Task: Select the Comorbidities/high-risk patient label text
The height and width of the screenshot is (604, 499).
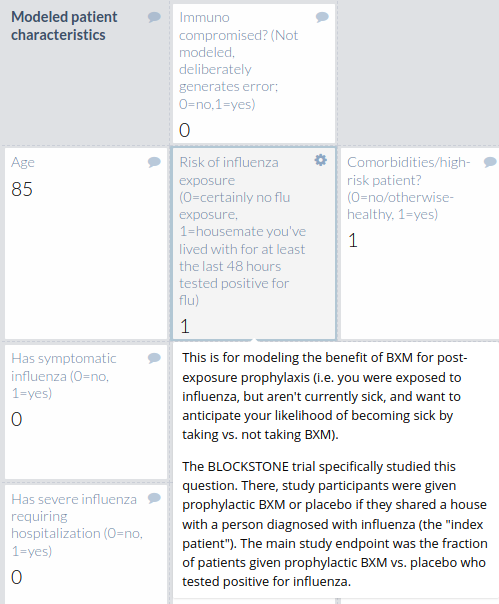Action: [x=408, y=188]
